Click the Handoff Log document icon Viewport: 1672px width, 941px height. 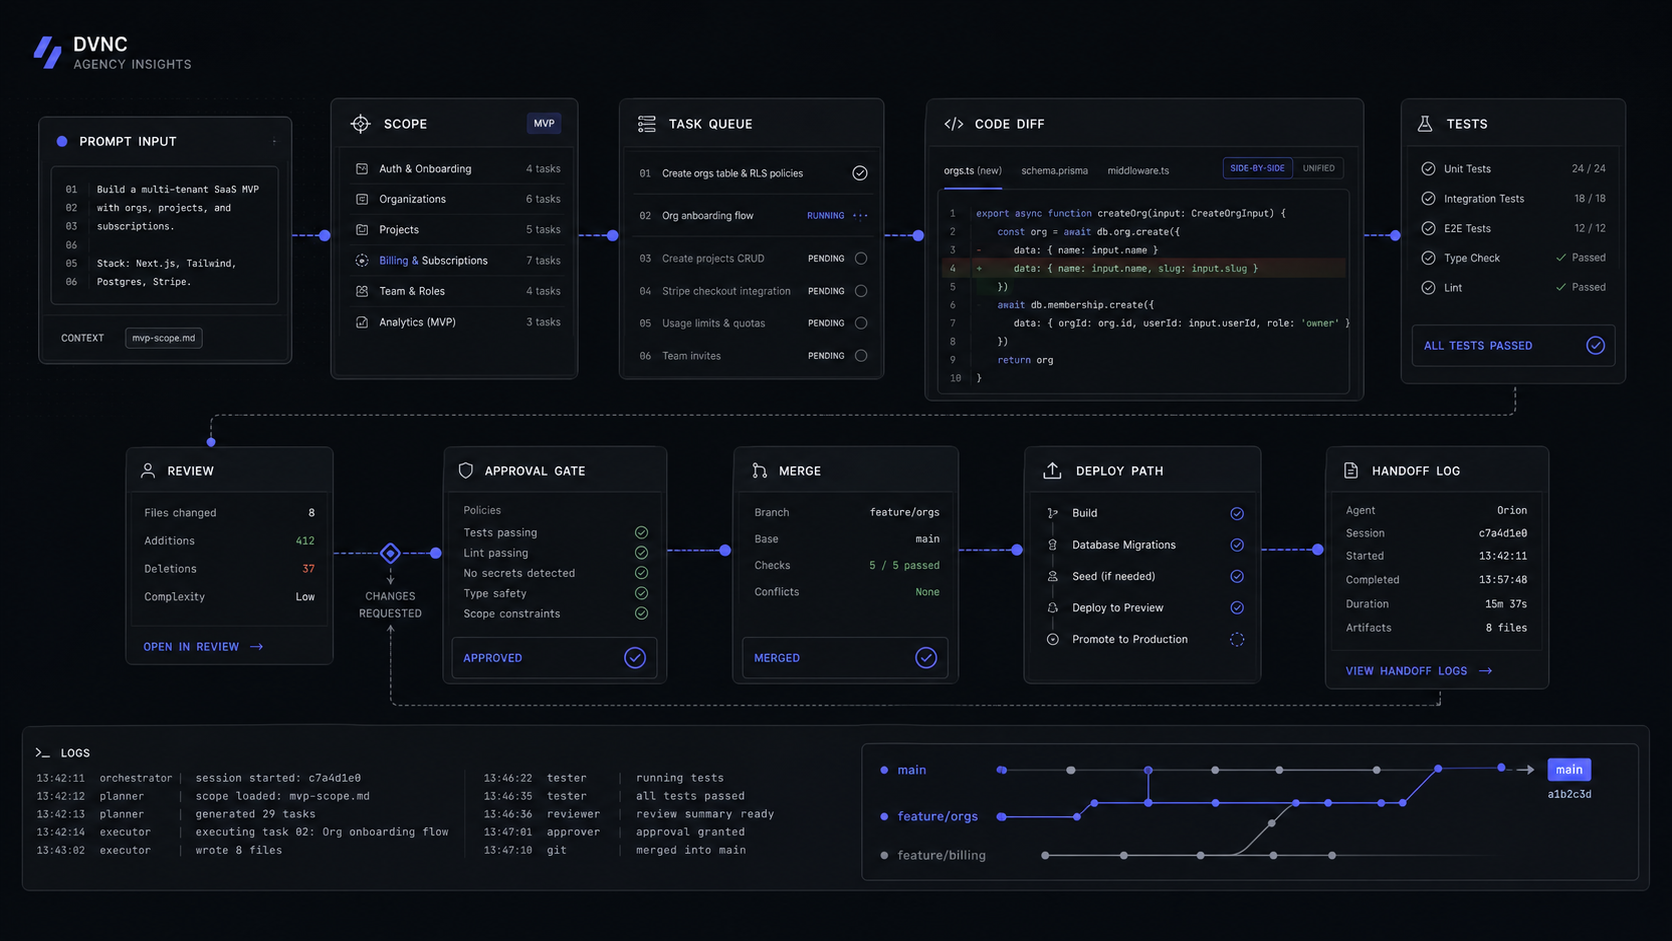pyautogui.click(x=1351, y=470)
